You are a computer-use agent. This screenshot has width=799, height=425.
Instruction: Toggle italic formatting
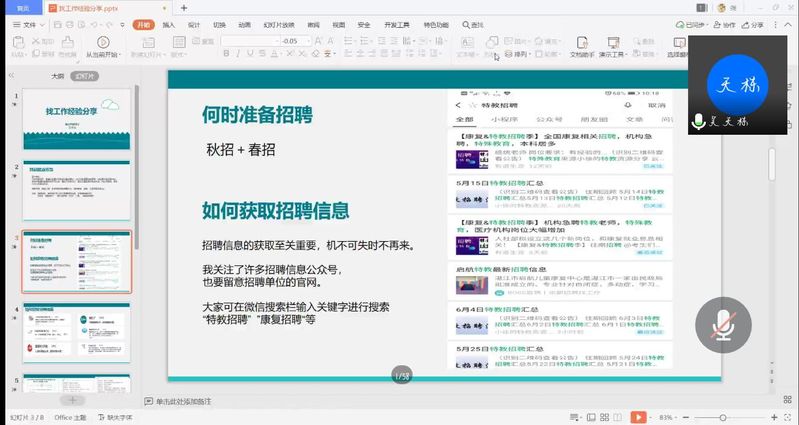point(240,55)
